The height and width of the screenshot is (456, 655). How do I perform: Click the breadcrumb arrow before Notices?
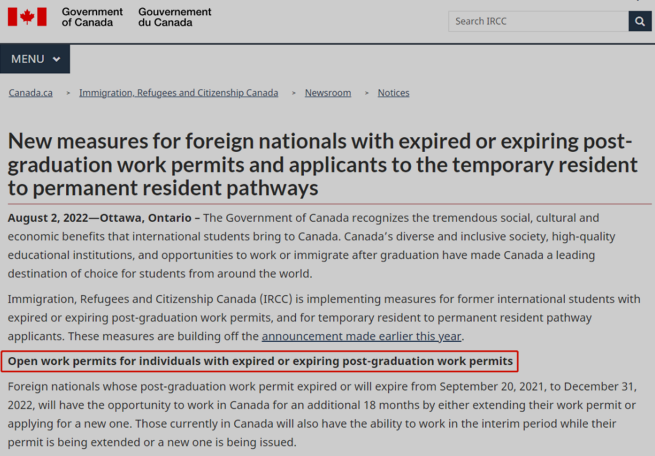coord(366,93)
